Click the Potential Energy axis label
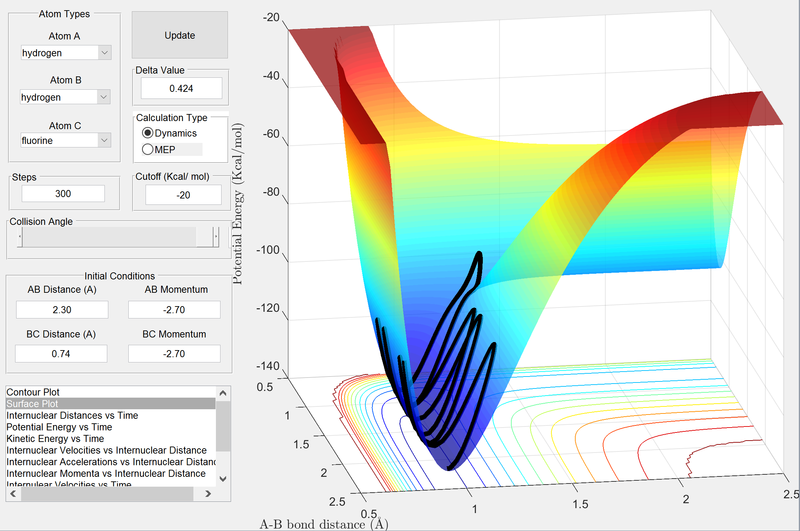Viewport: 800px width, 531px height. point(238,203)
